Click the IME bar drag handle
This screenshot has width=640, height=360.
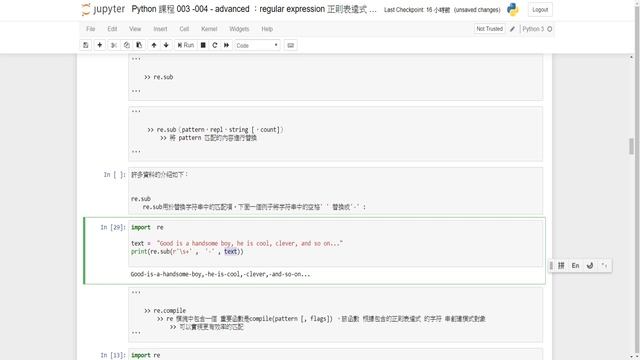[551, 266]
